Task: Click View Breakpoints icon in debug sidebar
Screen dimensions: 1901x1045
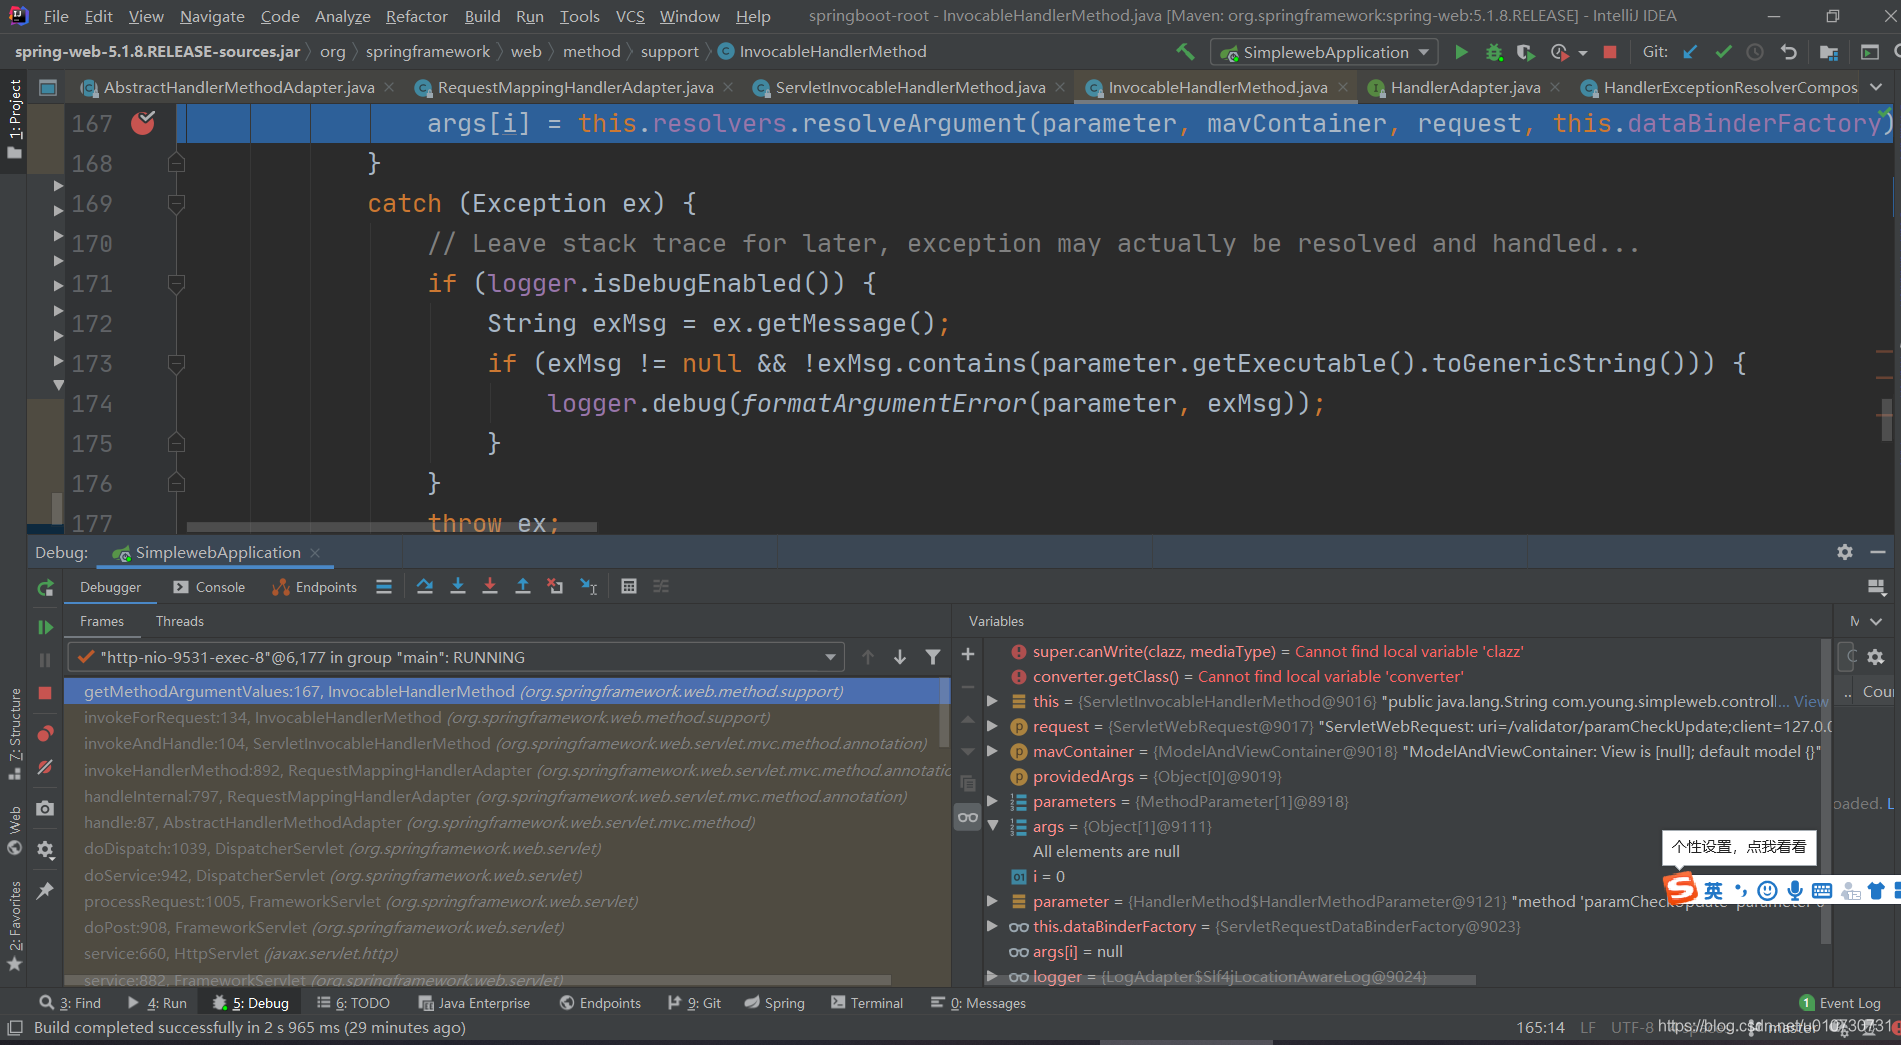Action: click(45, 733)
